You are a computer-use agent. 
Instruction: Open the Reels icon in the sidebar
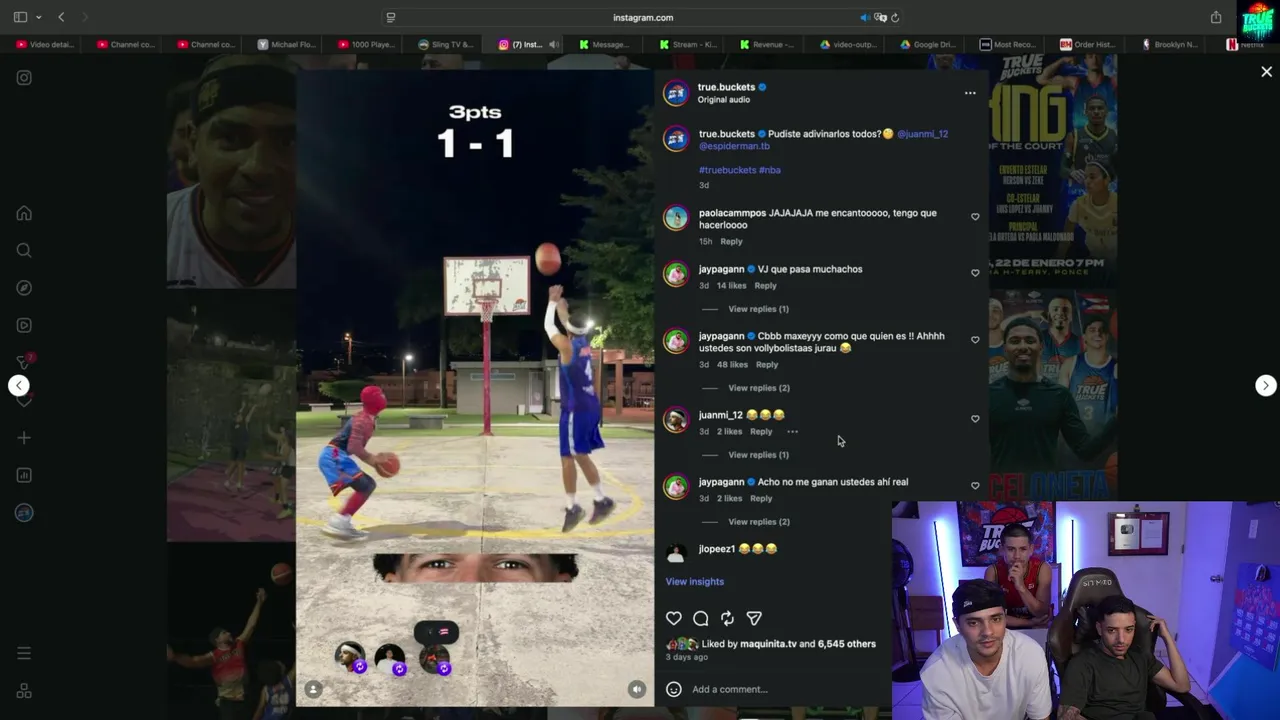(x=24, y=325)
